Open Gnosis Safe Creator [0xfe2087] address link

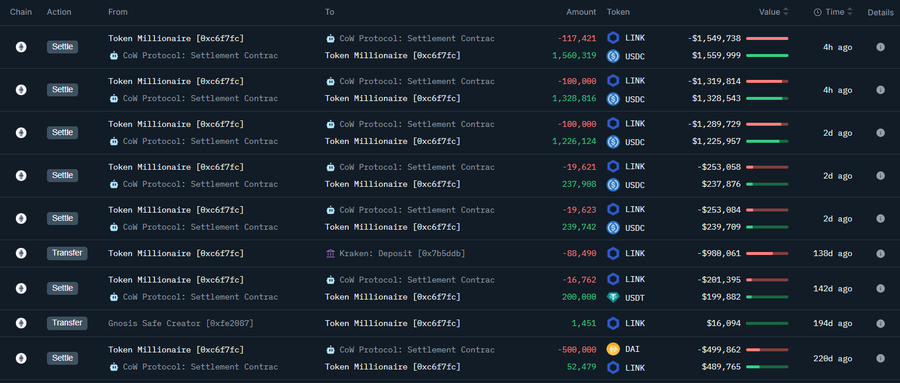[181, 323]
